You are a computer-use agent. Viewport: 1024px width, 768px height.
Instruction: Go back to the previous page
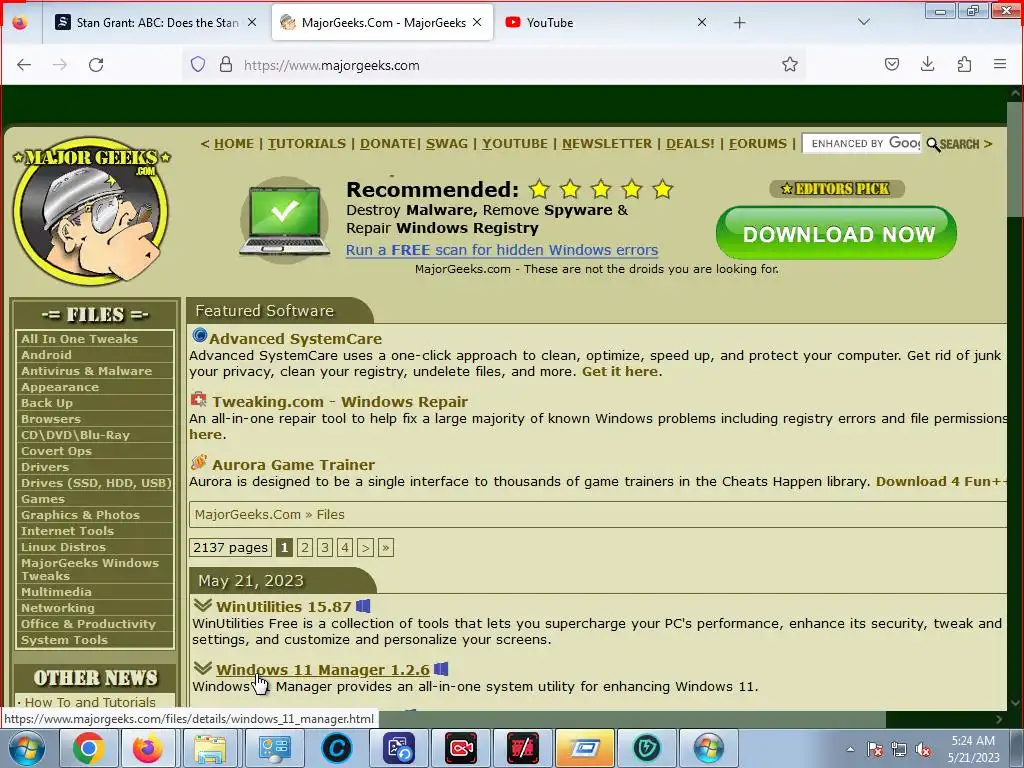(x=24, y=65)
